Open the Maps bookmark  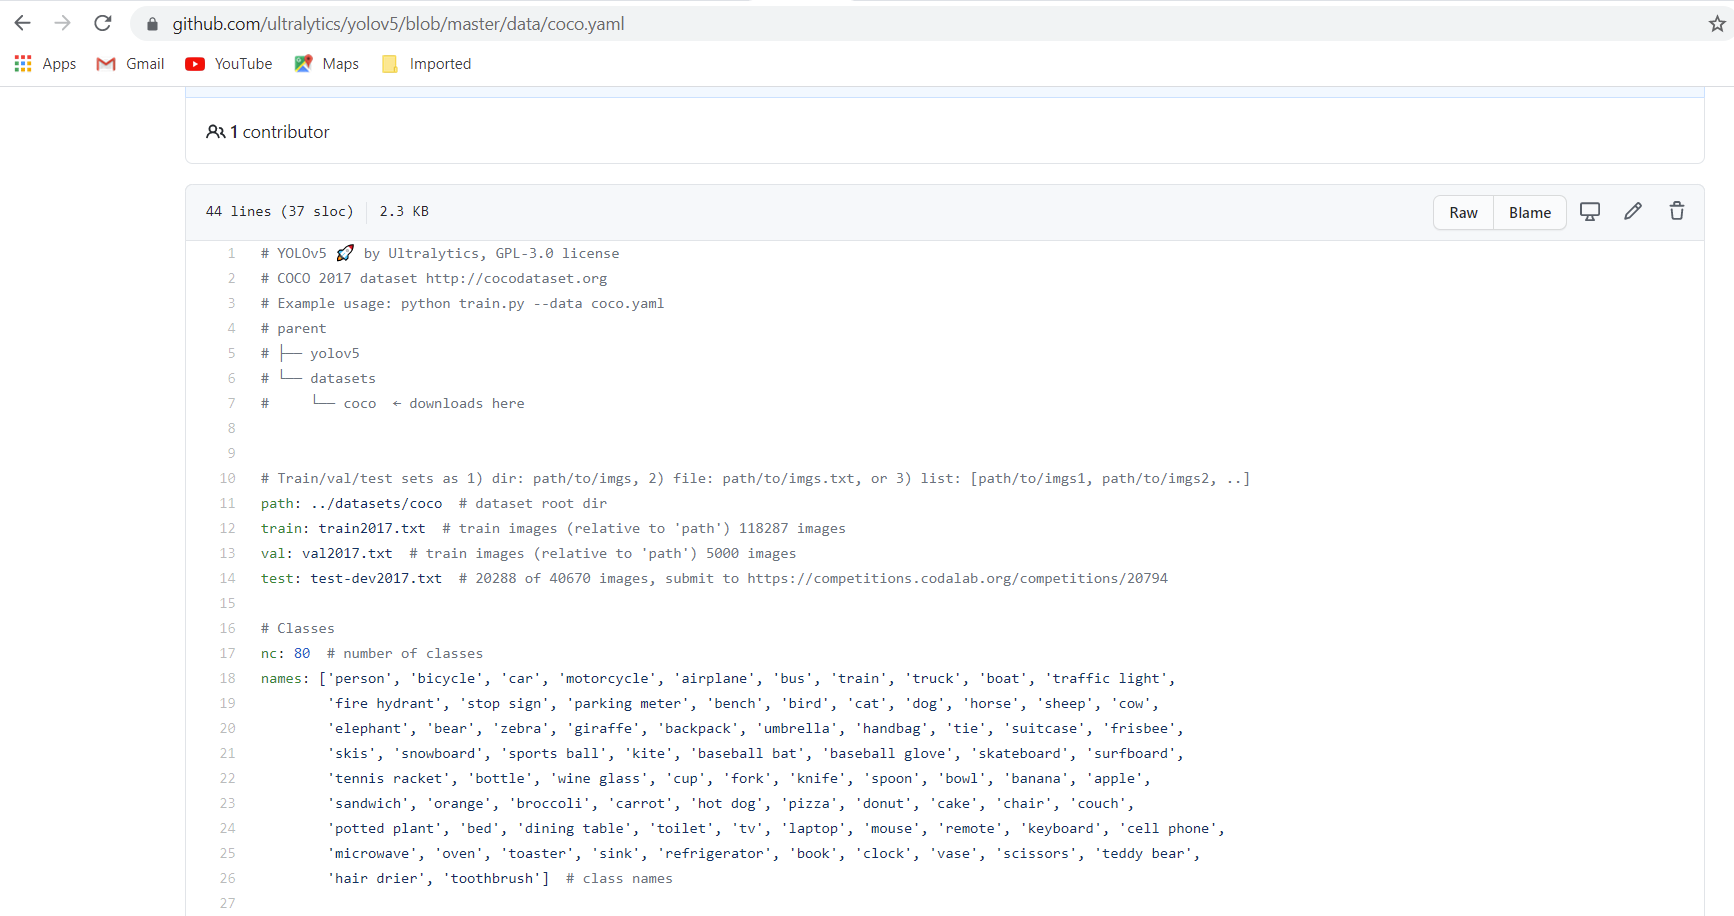326,63
